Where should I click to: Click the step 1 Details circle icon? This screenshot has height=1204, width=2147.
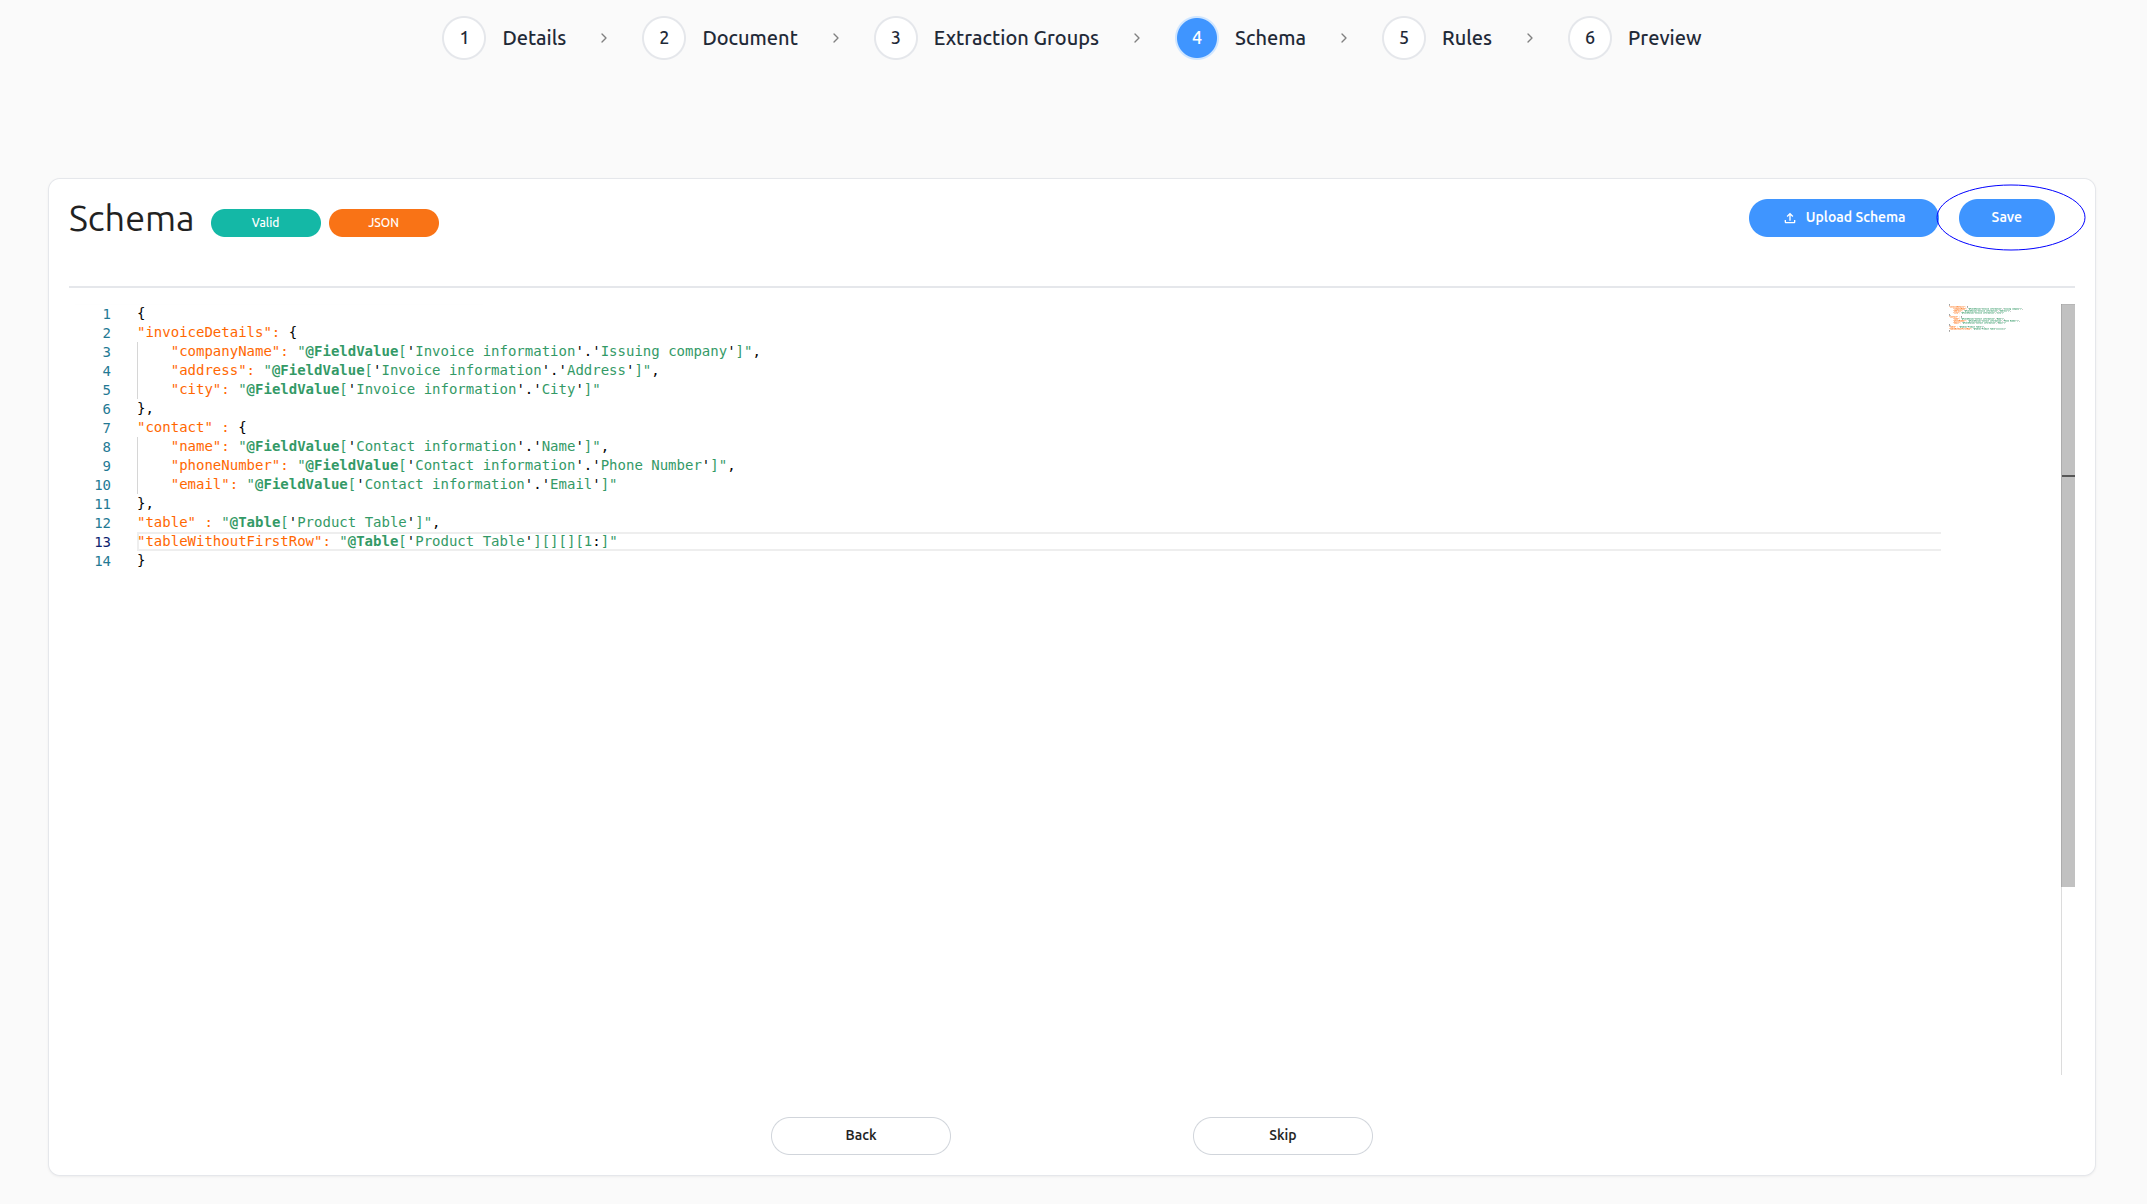tap(464, 38)
